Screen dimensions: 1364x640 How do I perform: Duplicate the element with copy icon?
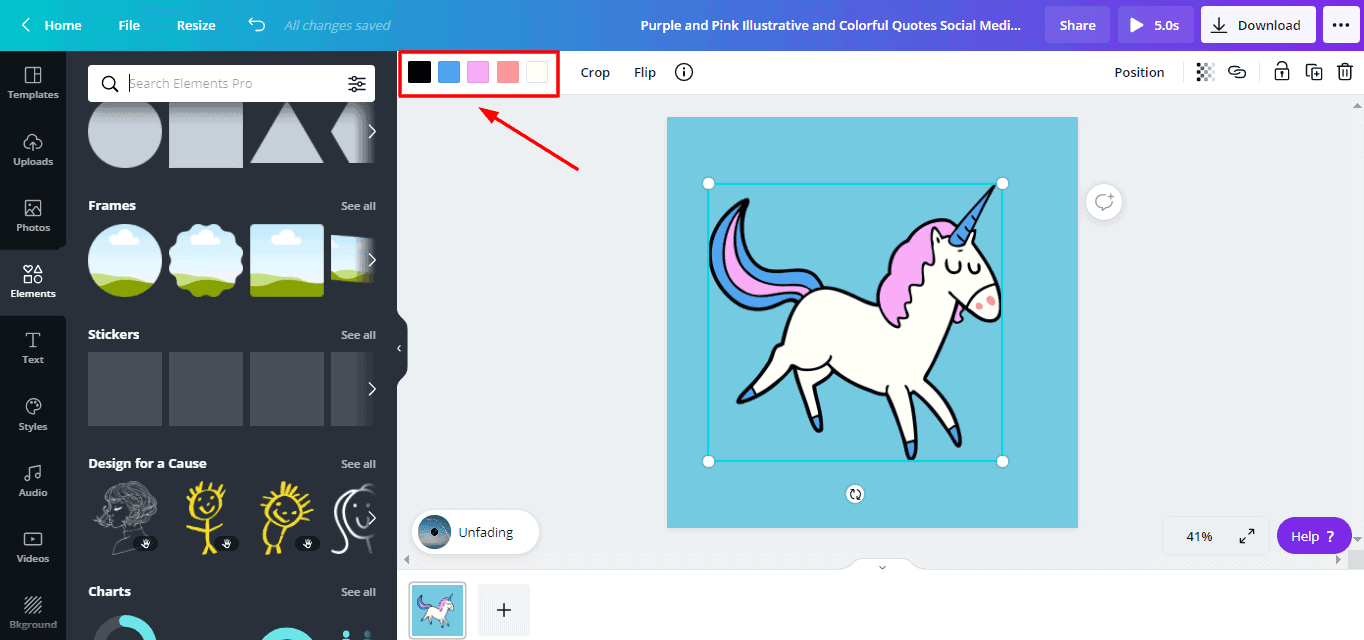[1314, 72]
